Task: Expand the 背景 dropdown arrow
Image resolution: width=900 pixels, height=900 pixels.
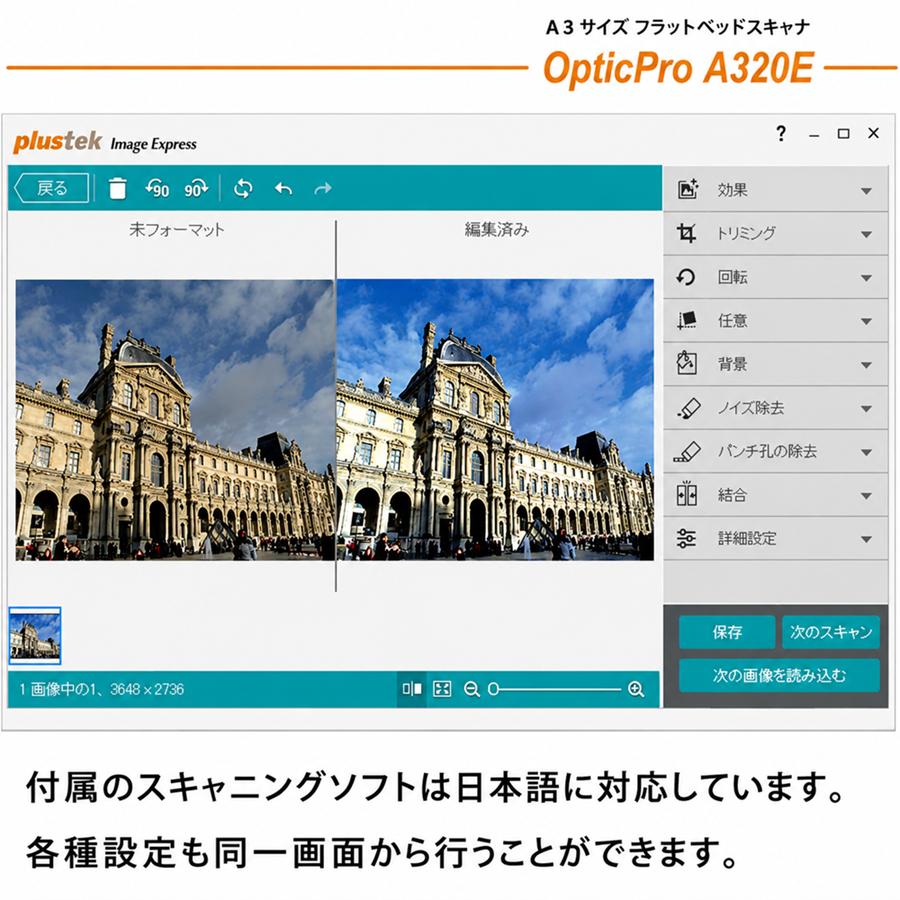Action: pyautogui.click(x=866, y=366)
